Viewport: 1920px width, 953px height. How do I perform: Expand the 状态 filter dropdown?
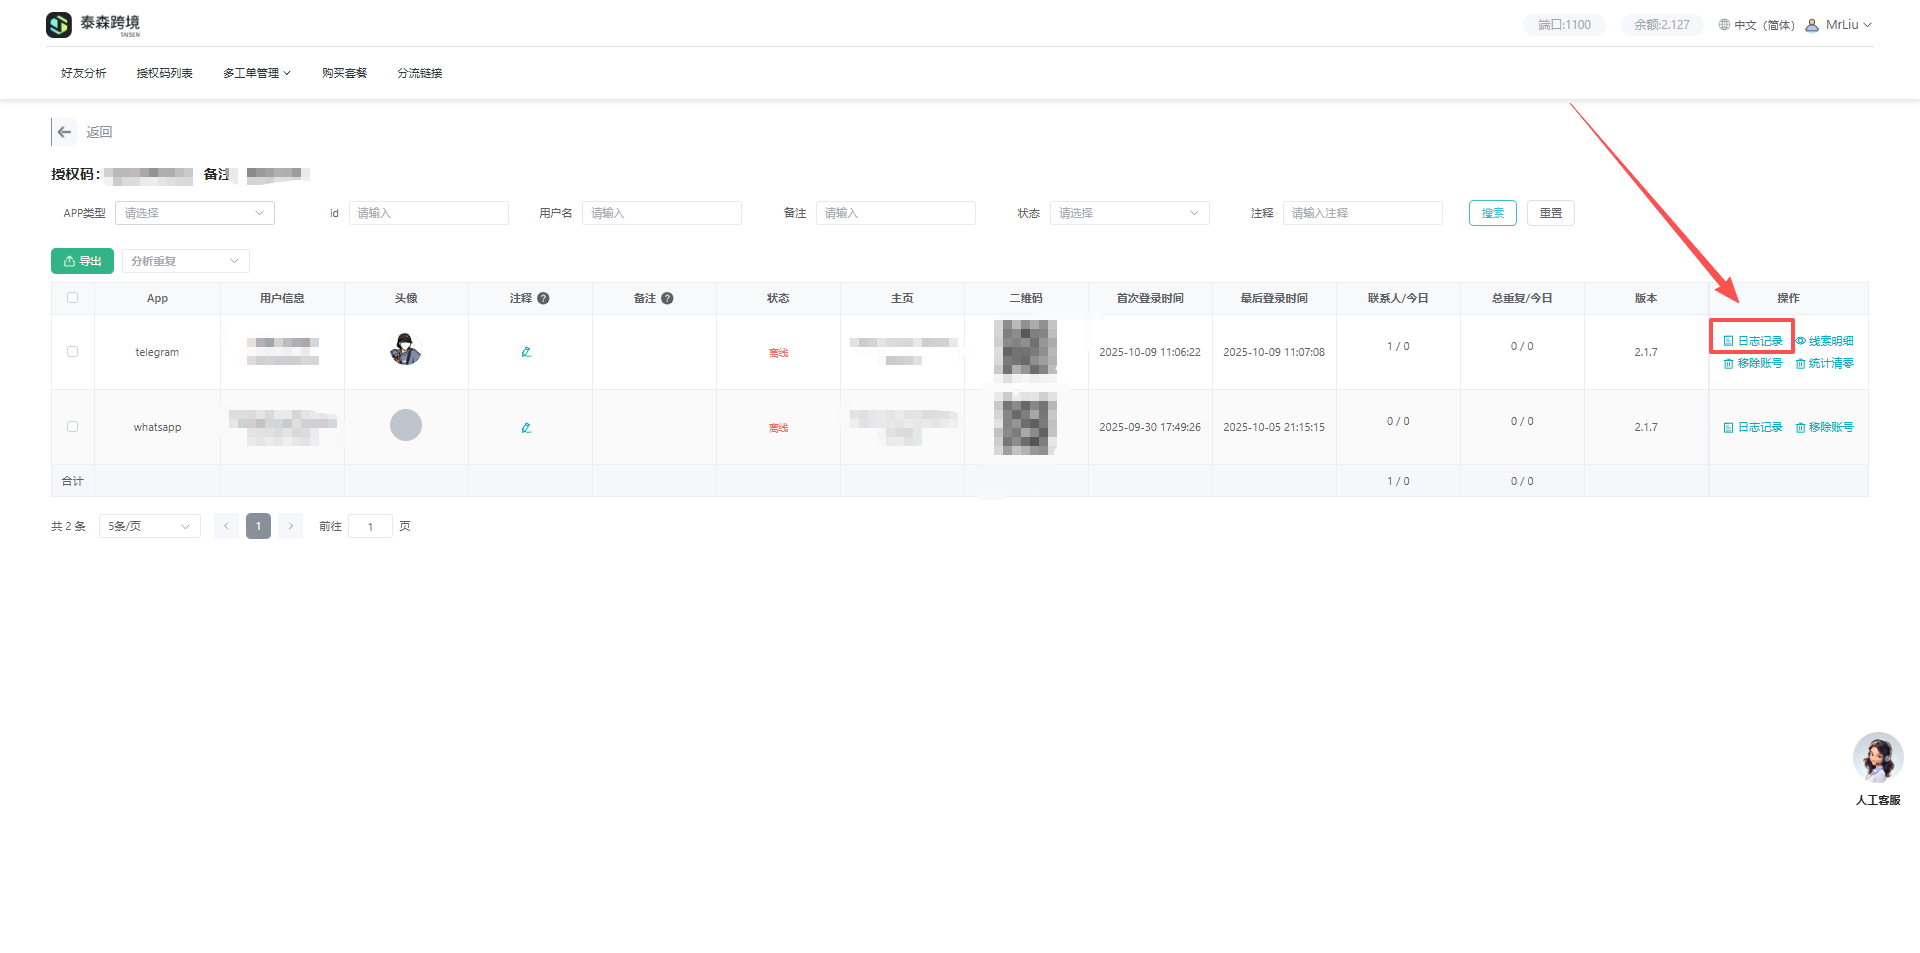[x=1129, y=213]
